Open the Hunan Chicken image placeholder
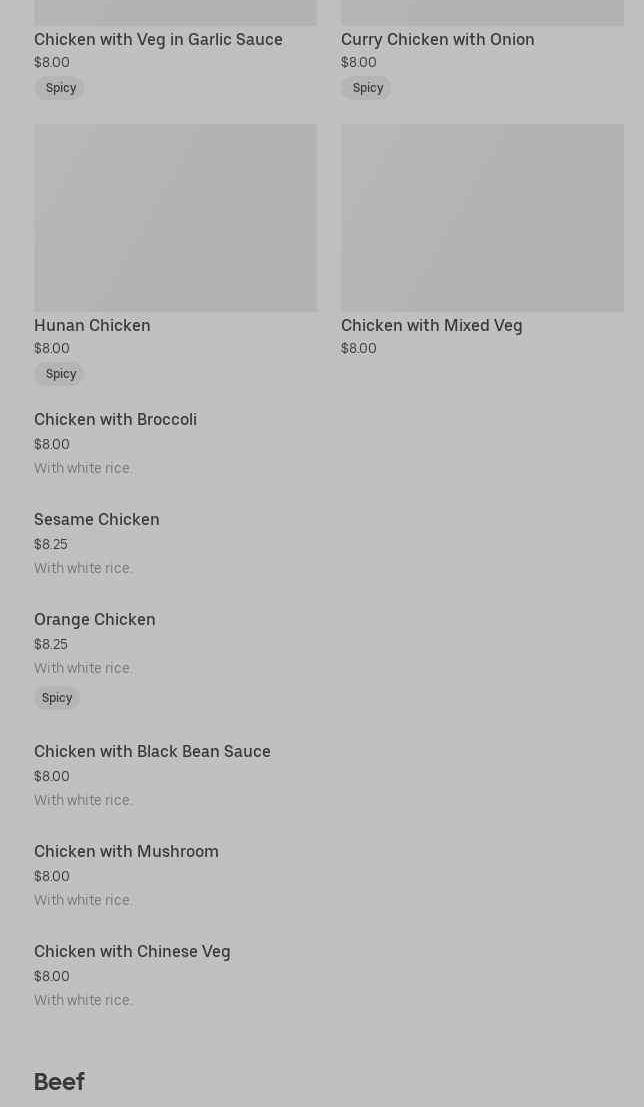Image resolution: width=644 pixels, height=1107 pixels. [175, 217]
